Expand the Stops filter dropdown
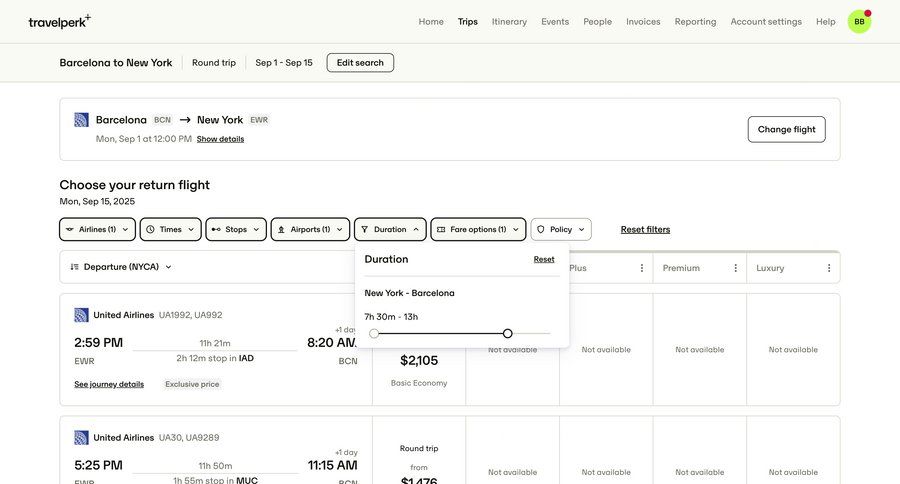The height and width of the screenshot is (484, 900). coord(236,229)
